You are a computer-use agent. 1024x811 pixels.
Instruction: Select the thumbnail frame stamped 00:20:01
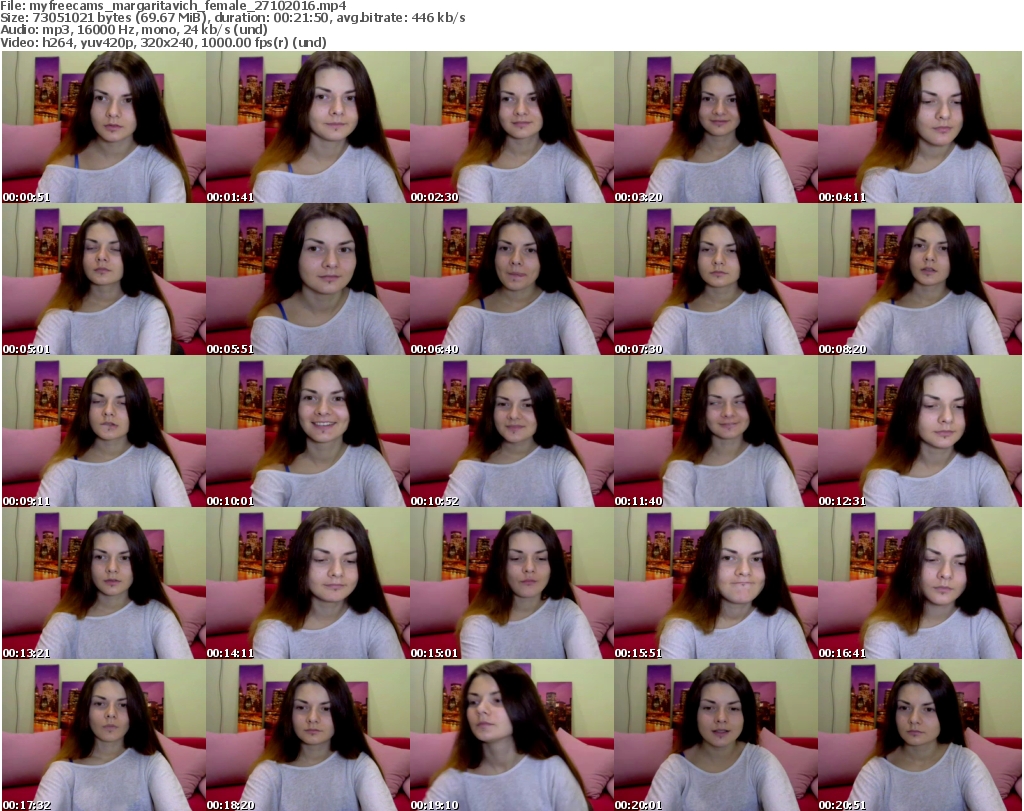(x=715, y=735)
